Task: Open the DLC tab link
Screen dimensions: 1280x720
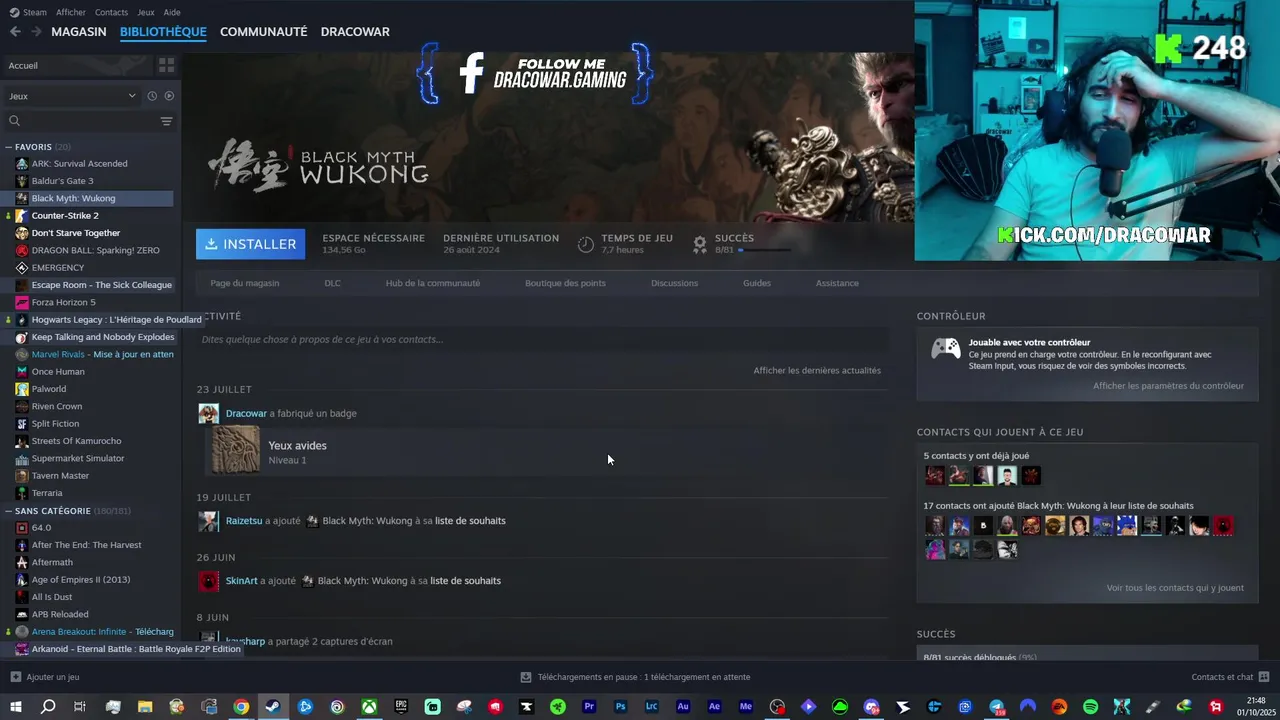Action: coord(332,283)
